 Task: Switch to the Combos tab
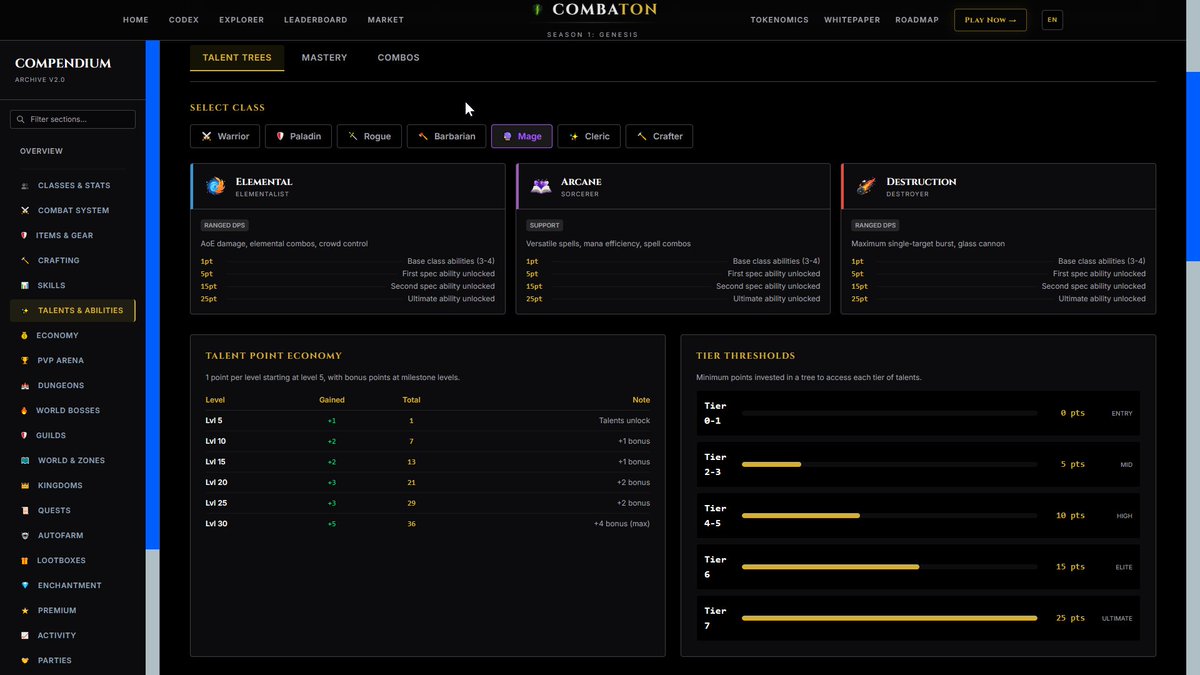398,58
